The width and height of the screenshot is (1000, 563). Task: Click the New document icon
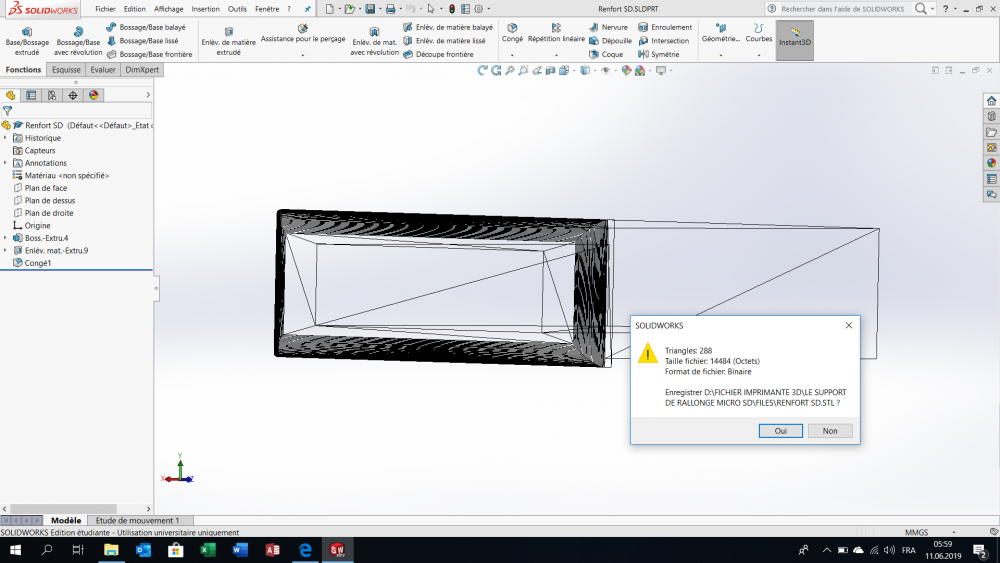tap(330, 9)
